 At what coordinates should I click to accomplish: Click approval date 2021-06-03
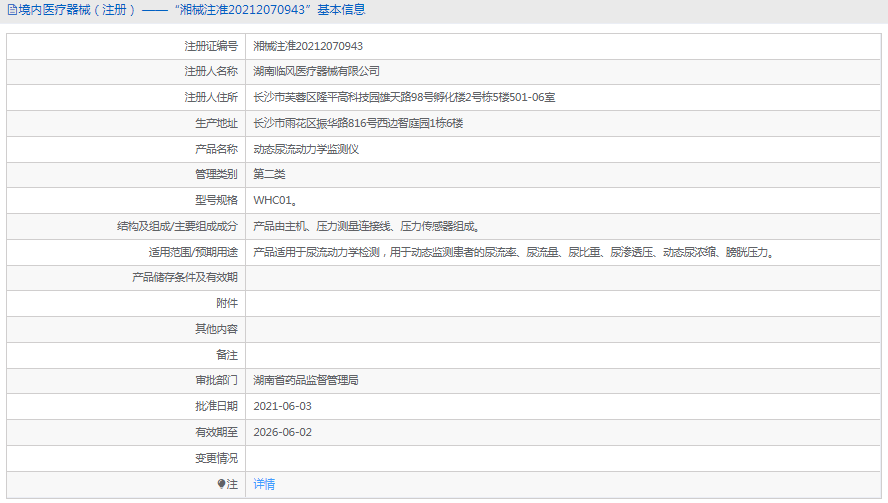pyautogui.click(x=282, y=406)
